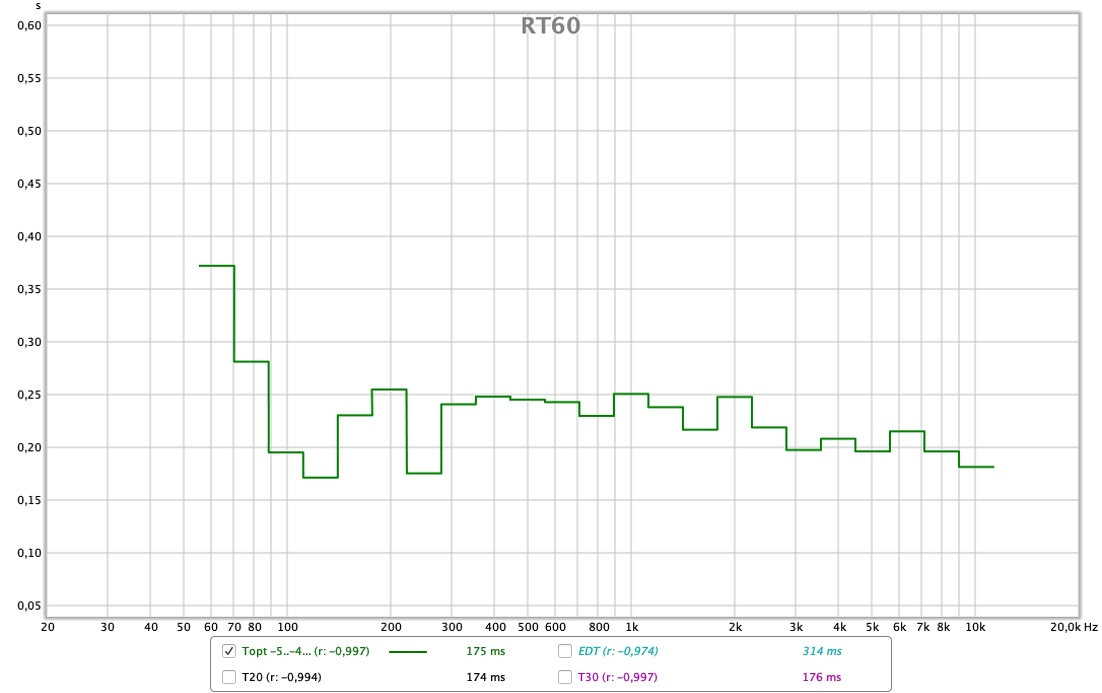The height and width of the screenshot is (693, 1102).
Task: Click the 0,35 y-axis label
Action: (30, 289)
